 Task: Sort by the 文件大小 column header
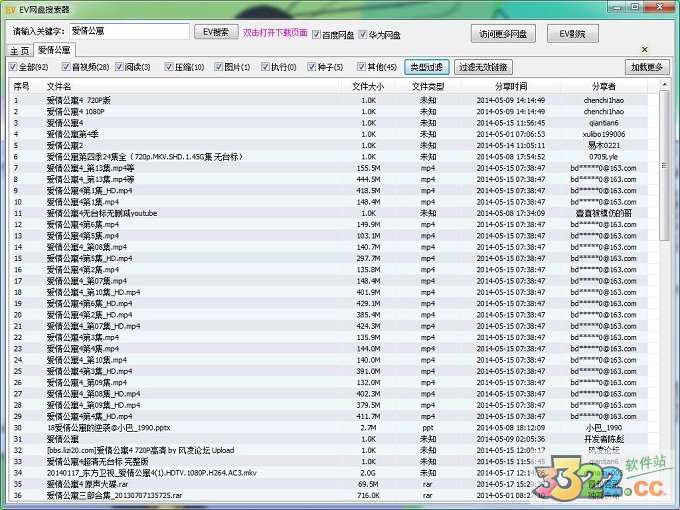(x=368, y=86)
